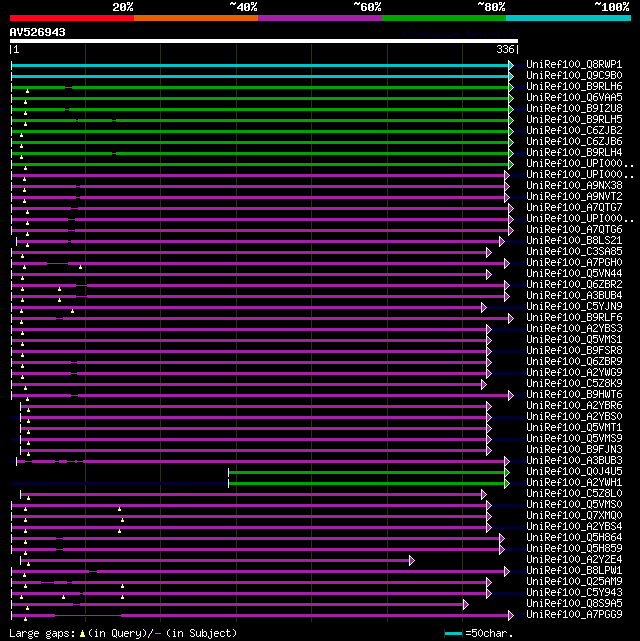Click the green arrowhead of the B9RLH4 alignment
The width and height of the screenshot is (640, 641).
pyautogui.click(x=511, y=154)
